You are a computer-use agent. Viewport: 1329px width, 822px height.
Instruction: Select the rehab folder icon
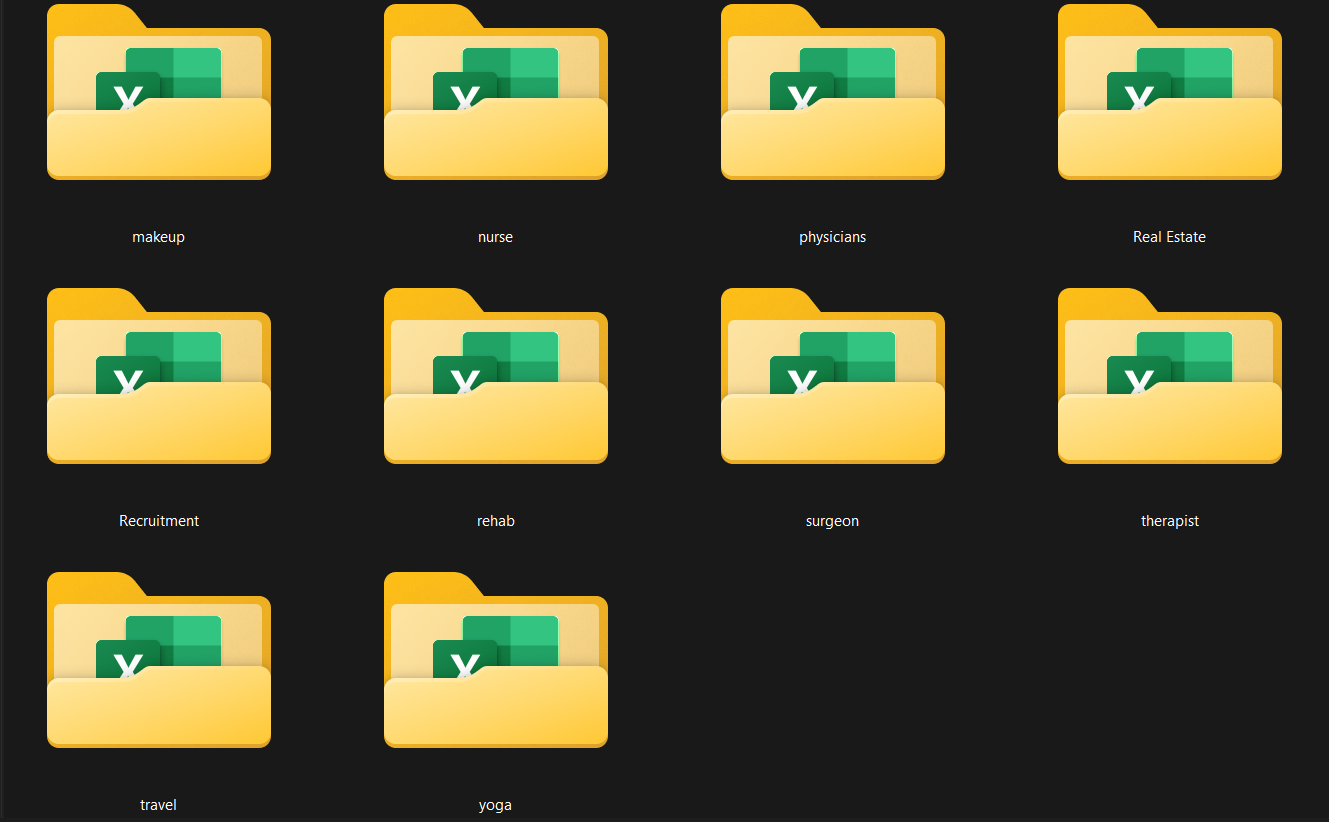(x=496, y=376)
